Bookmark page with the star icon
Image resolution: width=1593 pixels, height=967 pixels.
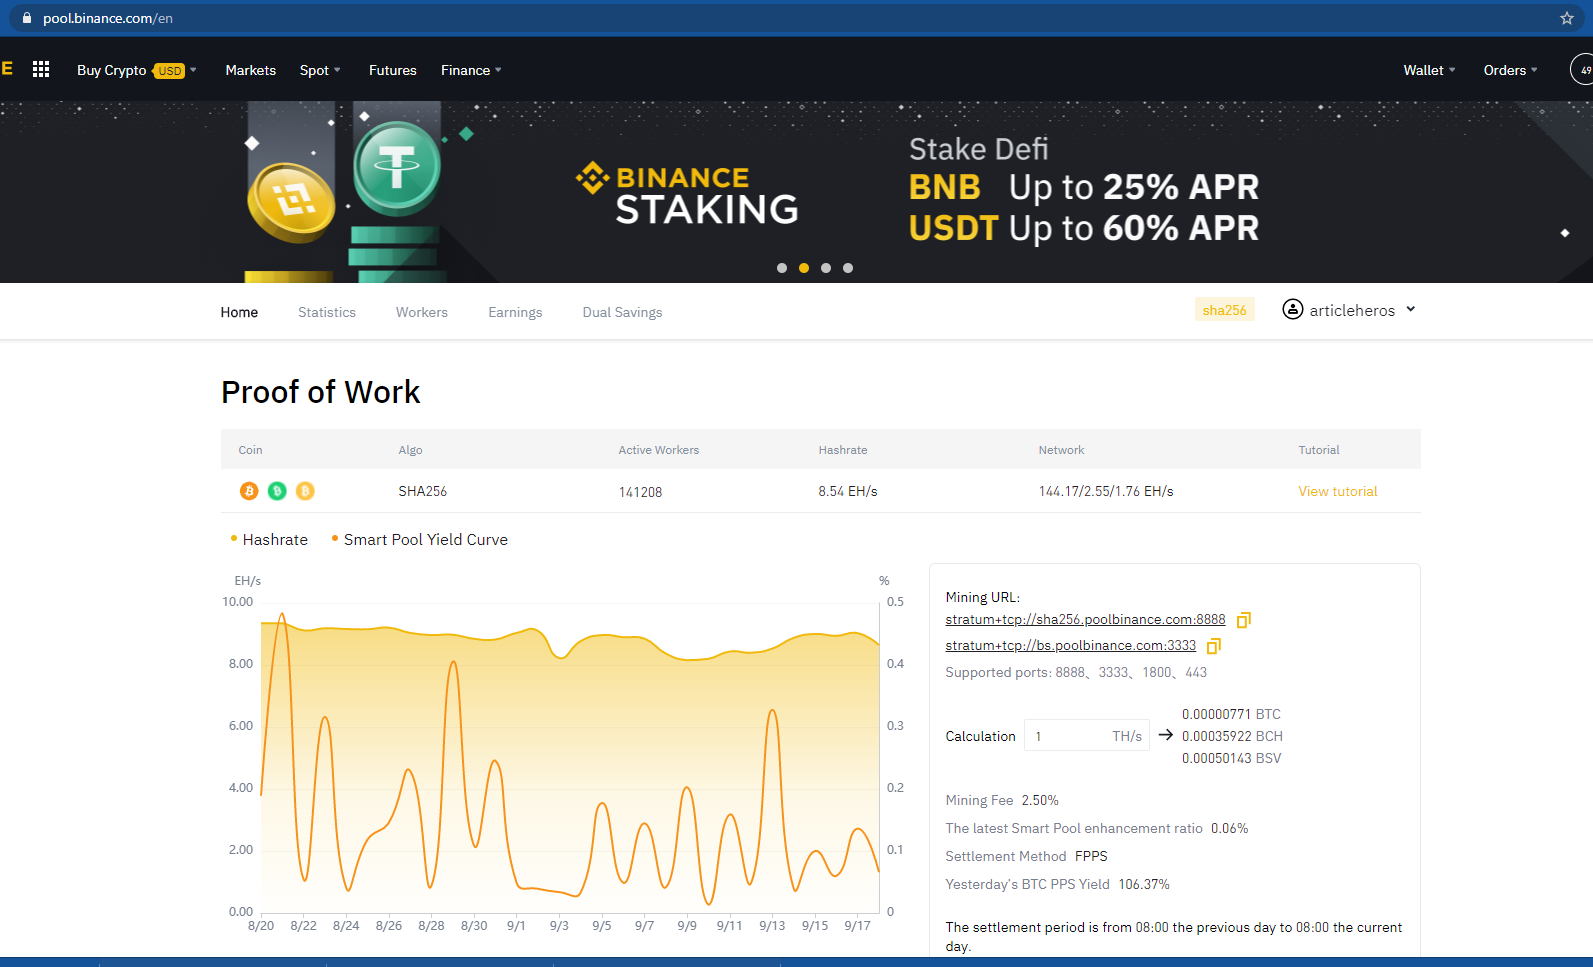coord(1567,18)
